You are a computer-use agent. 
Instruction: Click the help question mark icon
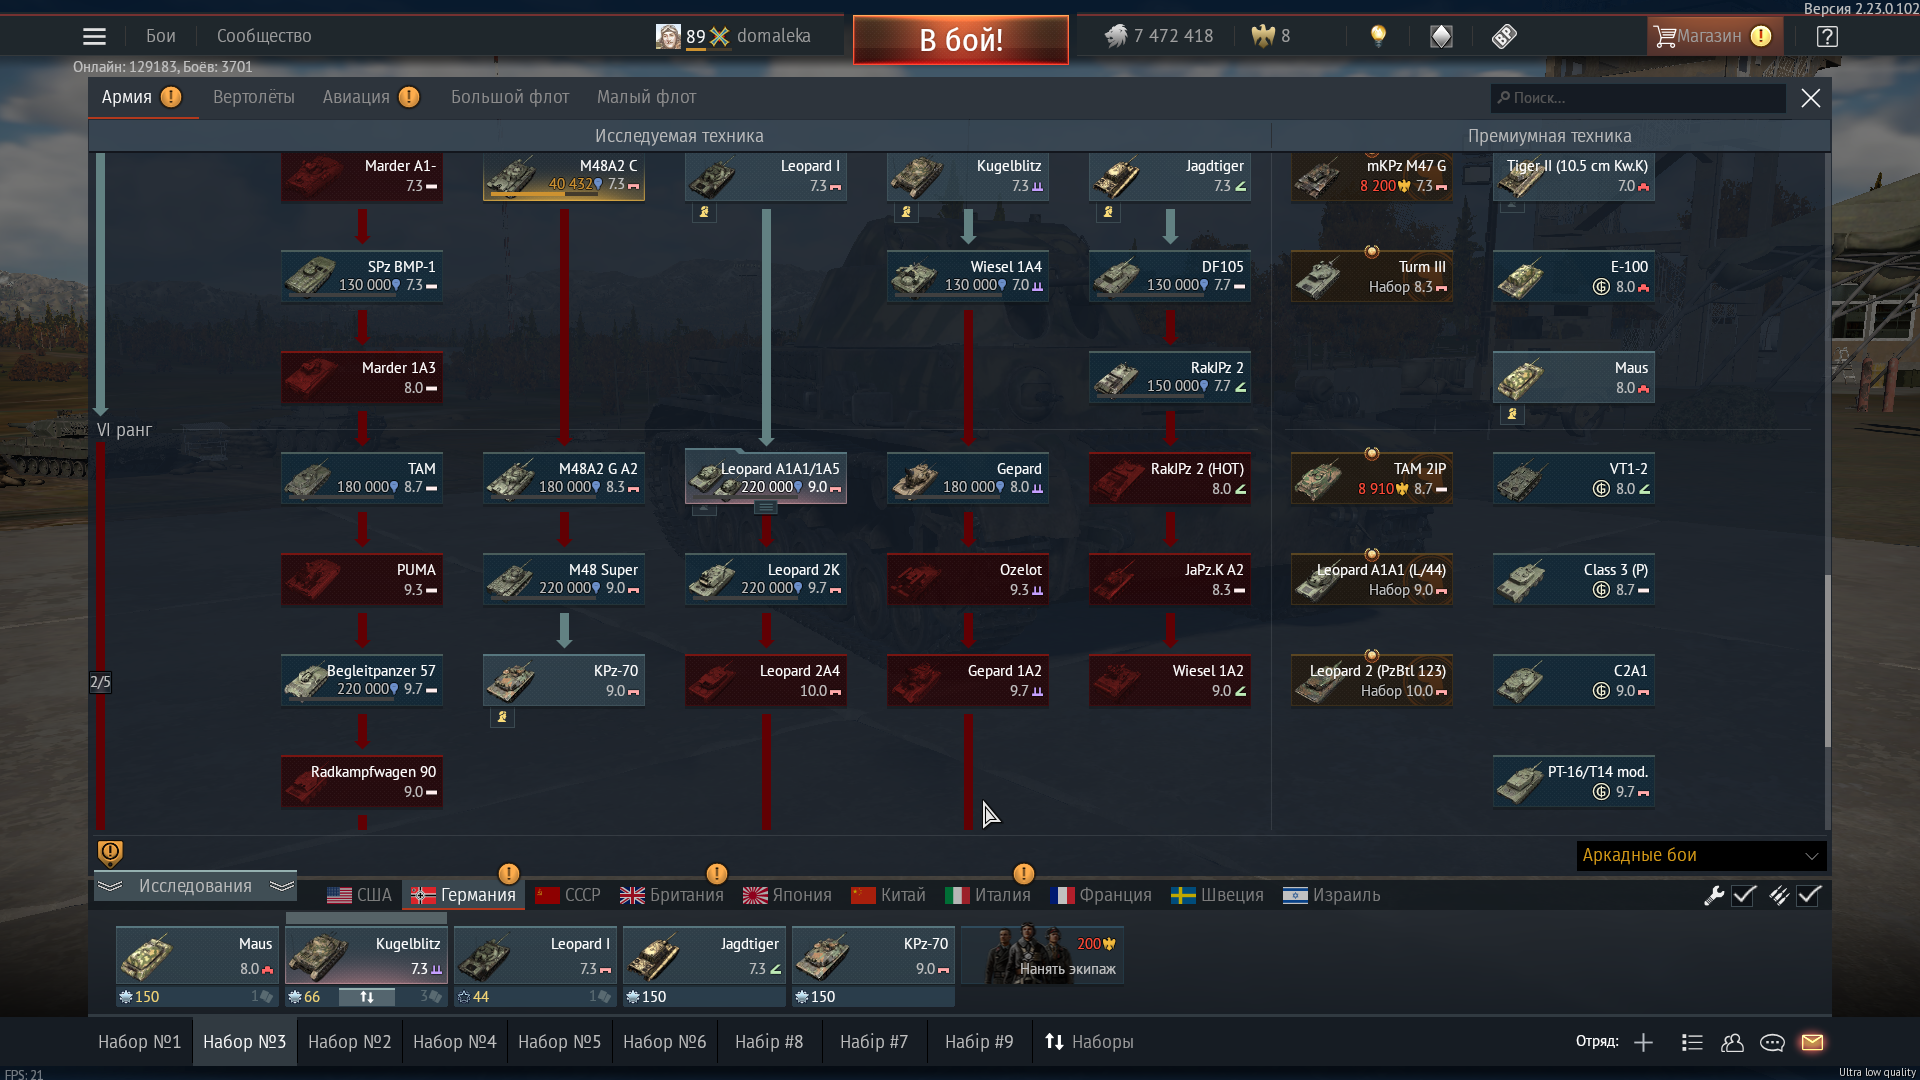tap(1827, 36)
